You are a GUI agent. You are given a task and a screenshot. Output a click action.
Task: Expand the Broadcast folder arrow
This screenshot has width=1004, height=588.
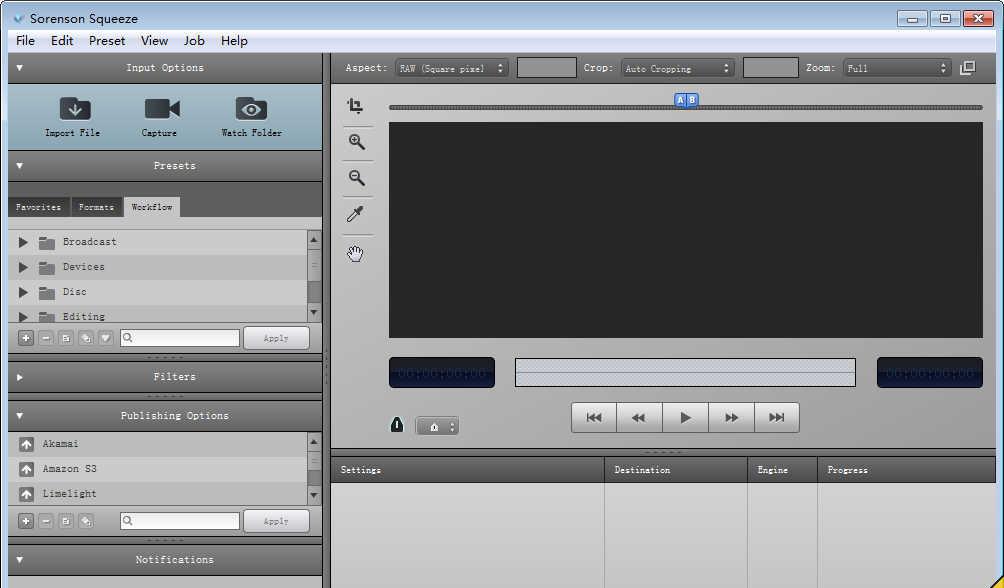coord(23,242)
